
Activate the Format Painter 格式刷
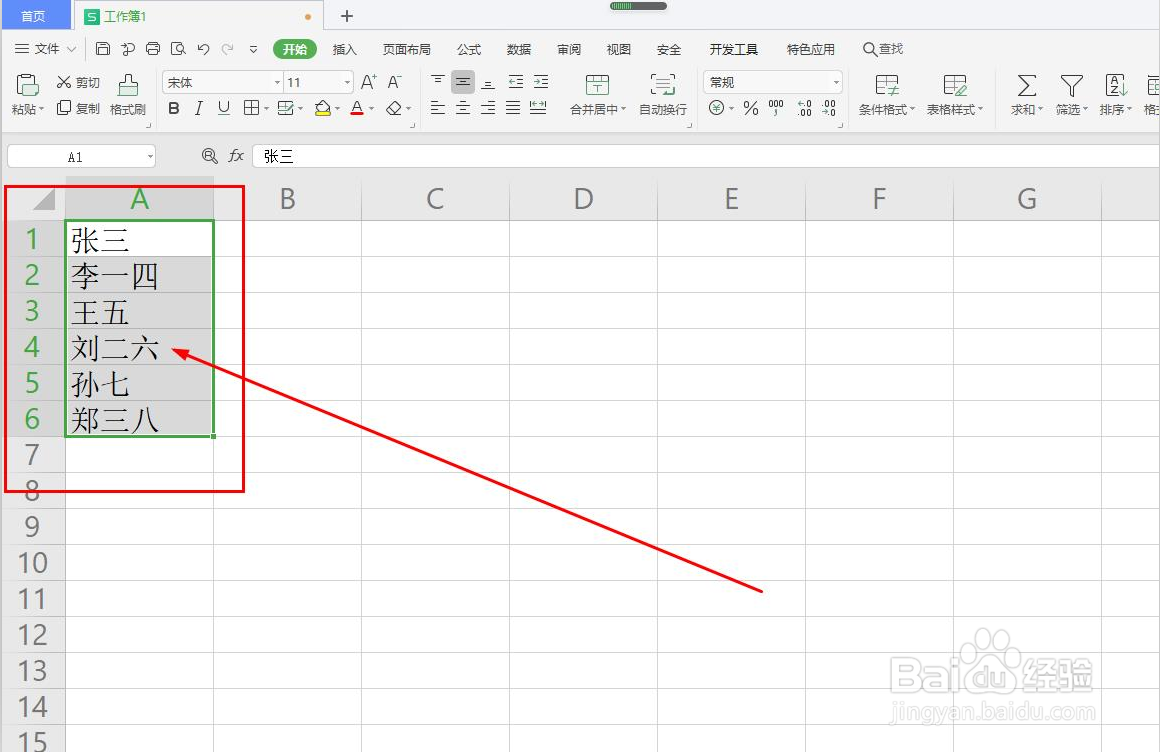tap(128, 95)
